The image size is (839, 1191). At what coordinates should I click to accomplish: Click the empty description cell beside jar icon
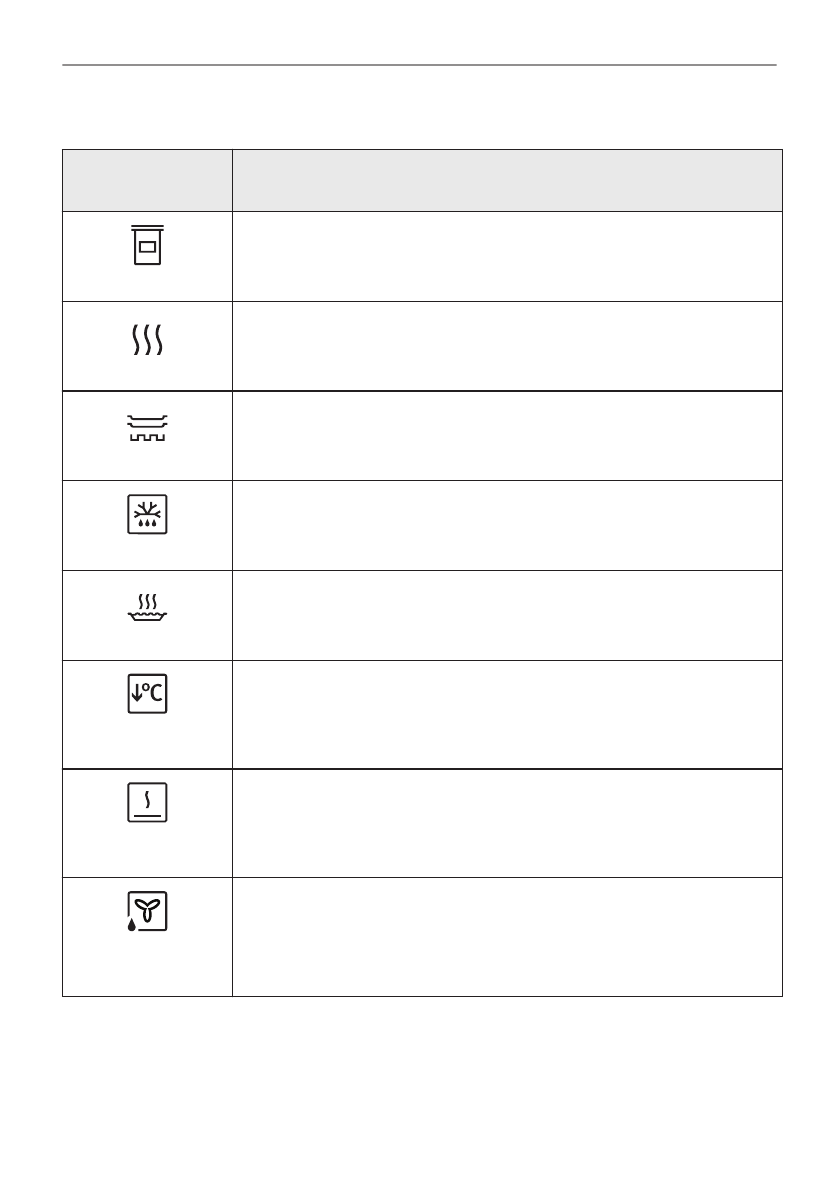pyautogui.click(x=506, y=256)
